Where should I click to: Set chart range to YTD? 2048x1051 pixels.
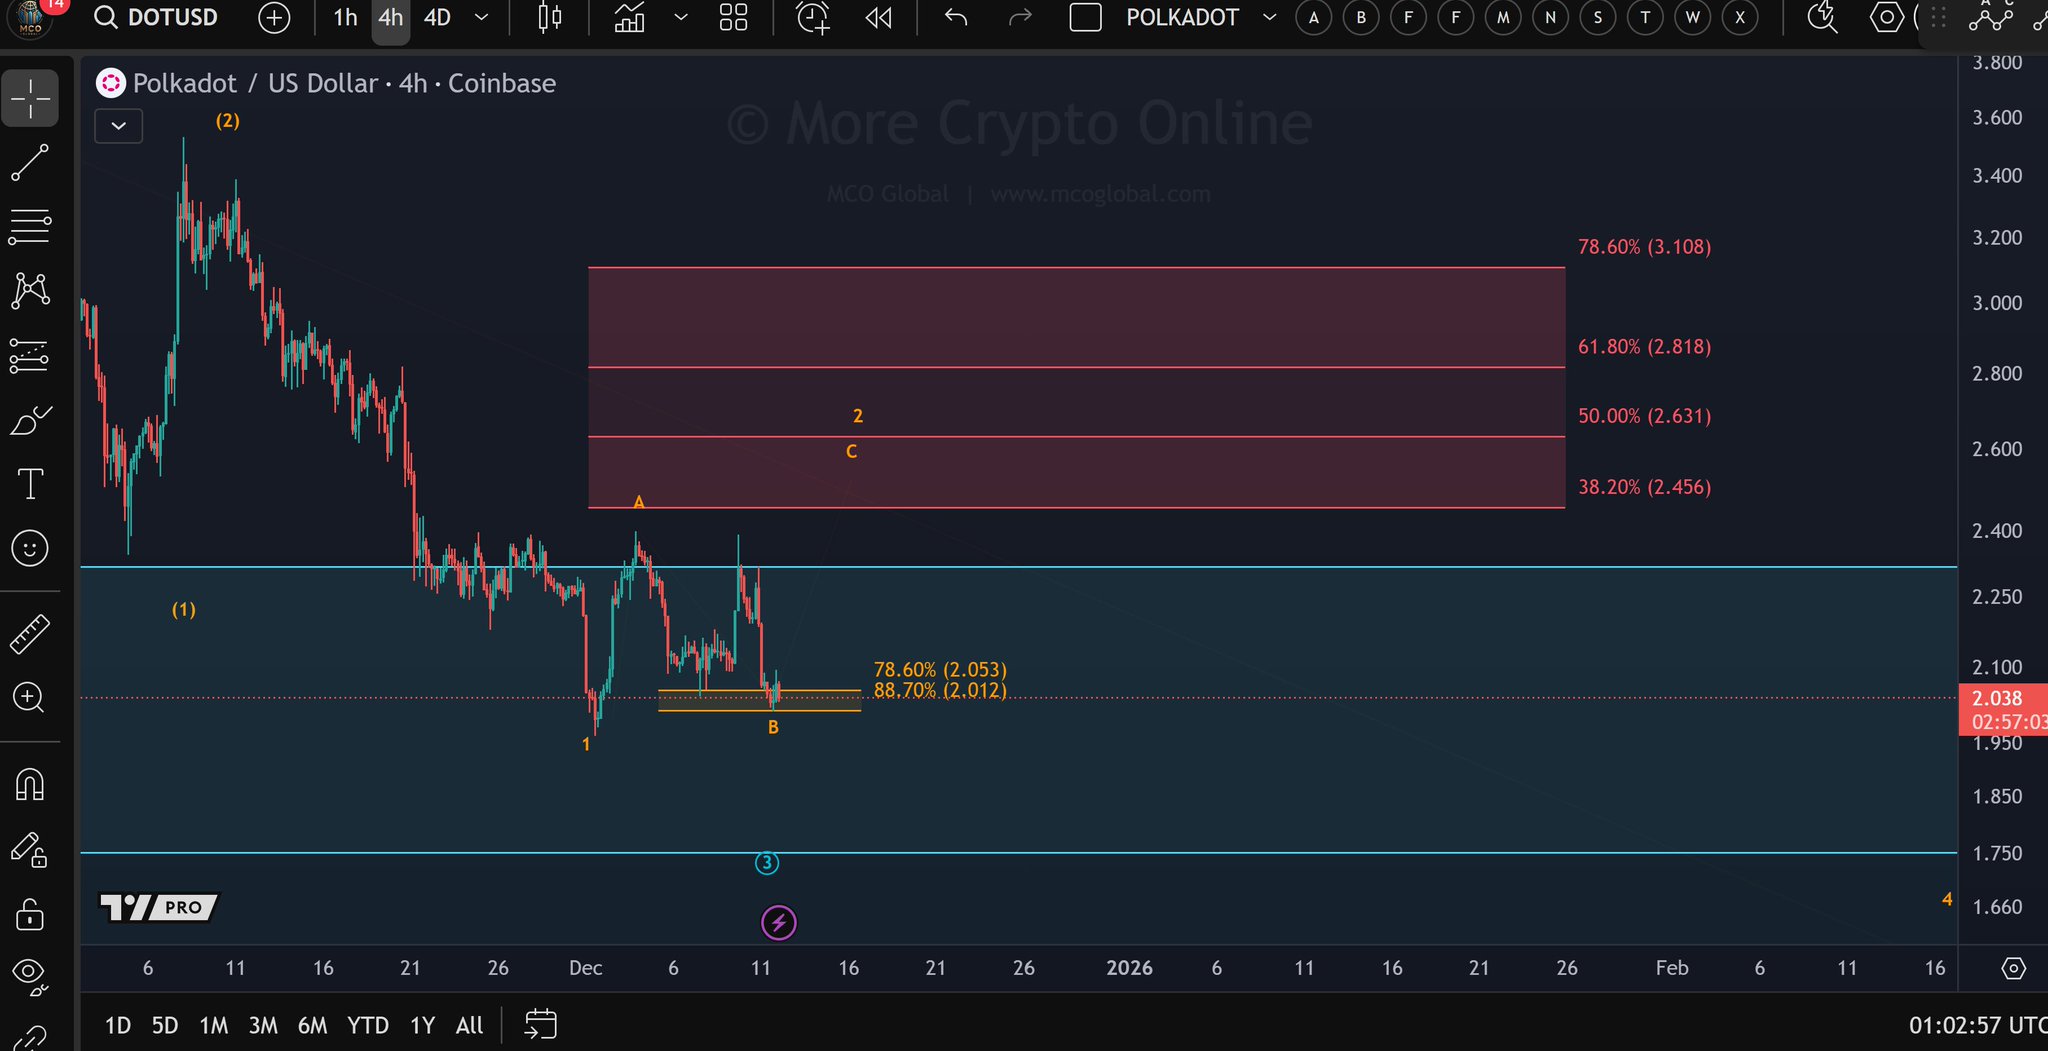368,1025
